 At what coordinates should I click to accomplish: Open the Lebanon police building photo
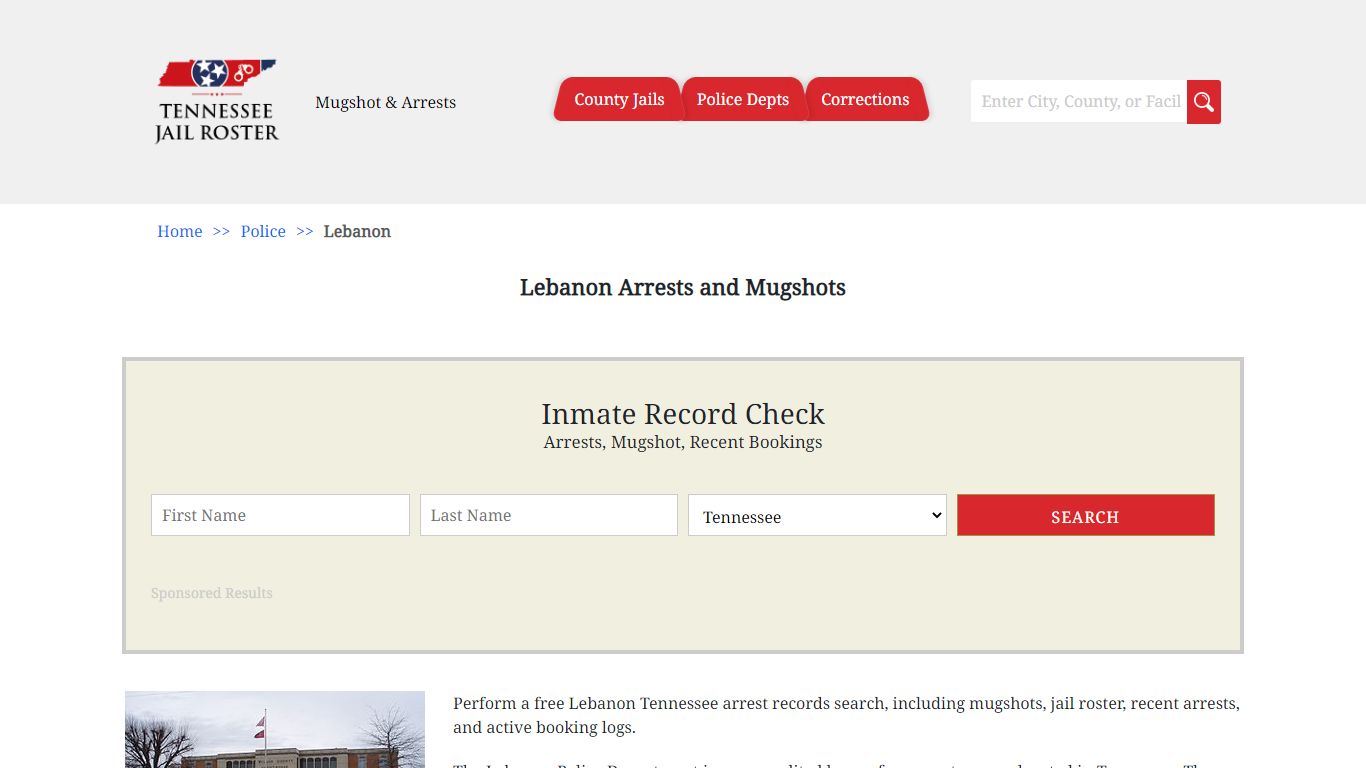coord(275,729)
